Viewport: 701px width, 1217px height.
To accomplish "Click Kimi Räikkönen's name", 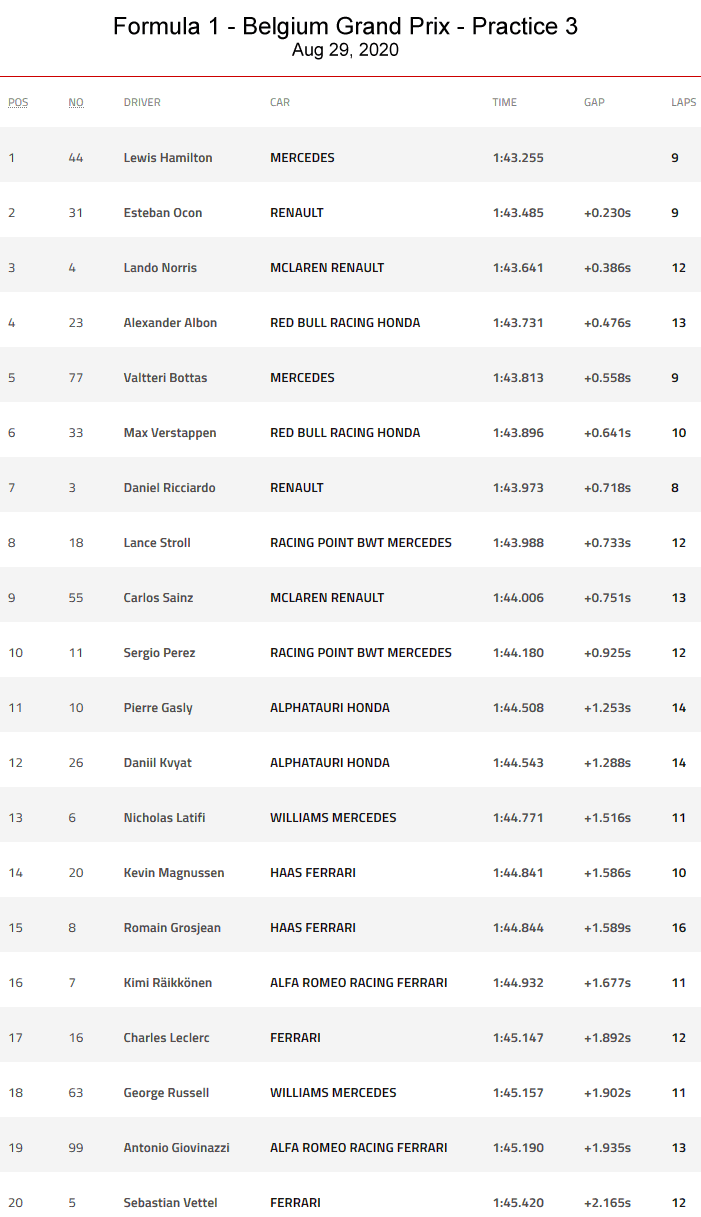I will (x=168, y=983).
